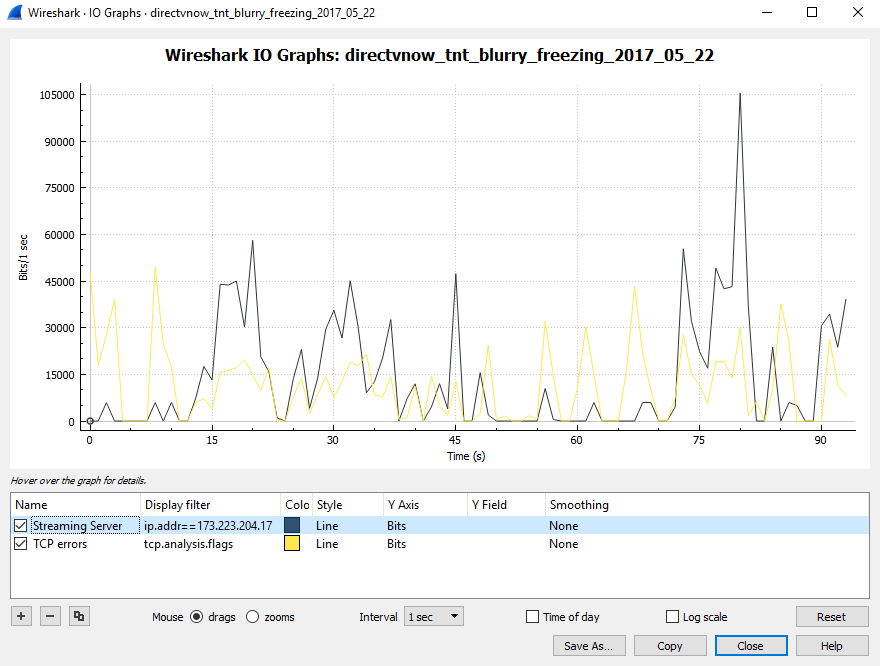This screenshot has width=880, height=666.
Task: Click the Bits Y Axis of TCP errors row
Action: pyautogui.click(x=396, y=544)
